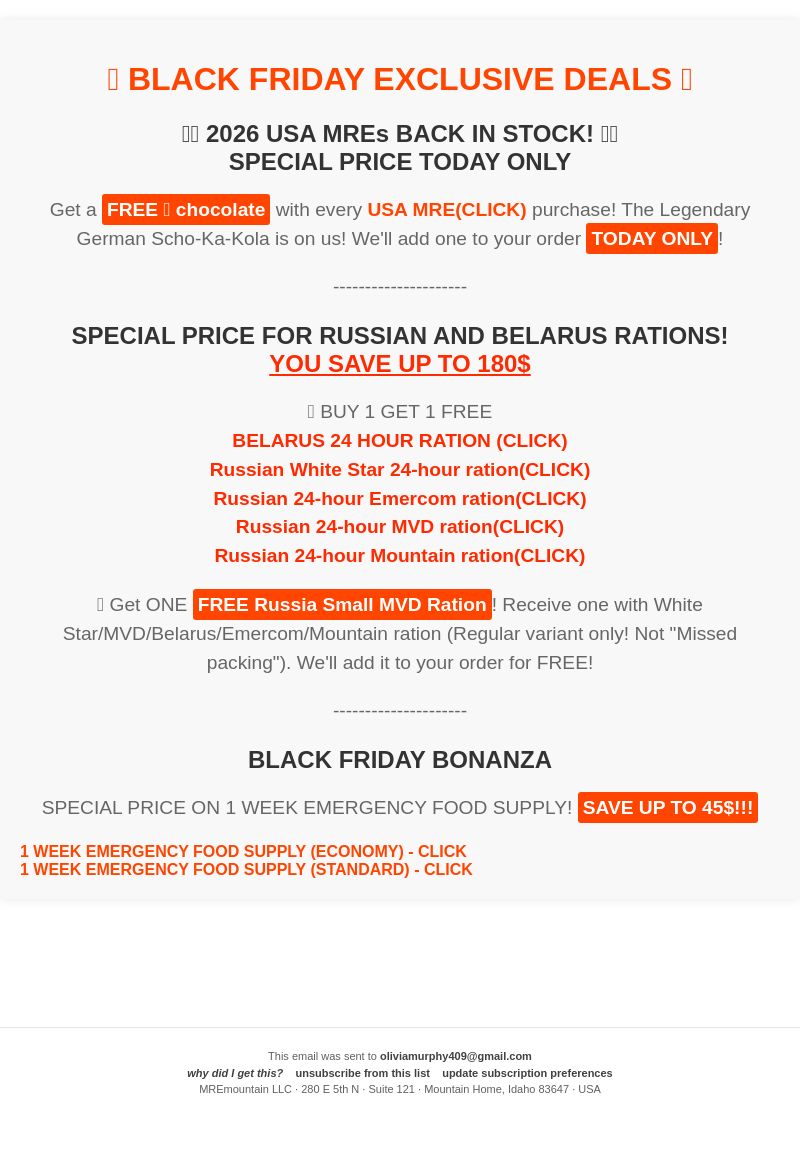Click the BLACK FRIDAY BONANZA heading
800x1157 pixels.
point(400,759)
